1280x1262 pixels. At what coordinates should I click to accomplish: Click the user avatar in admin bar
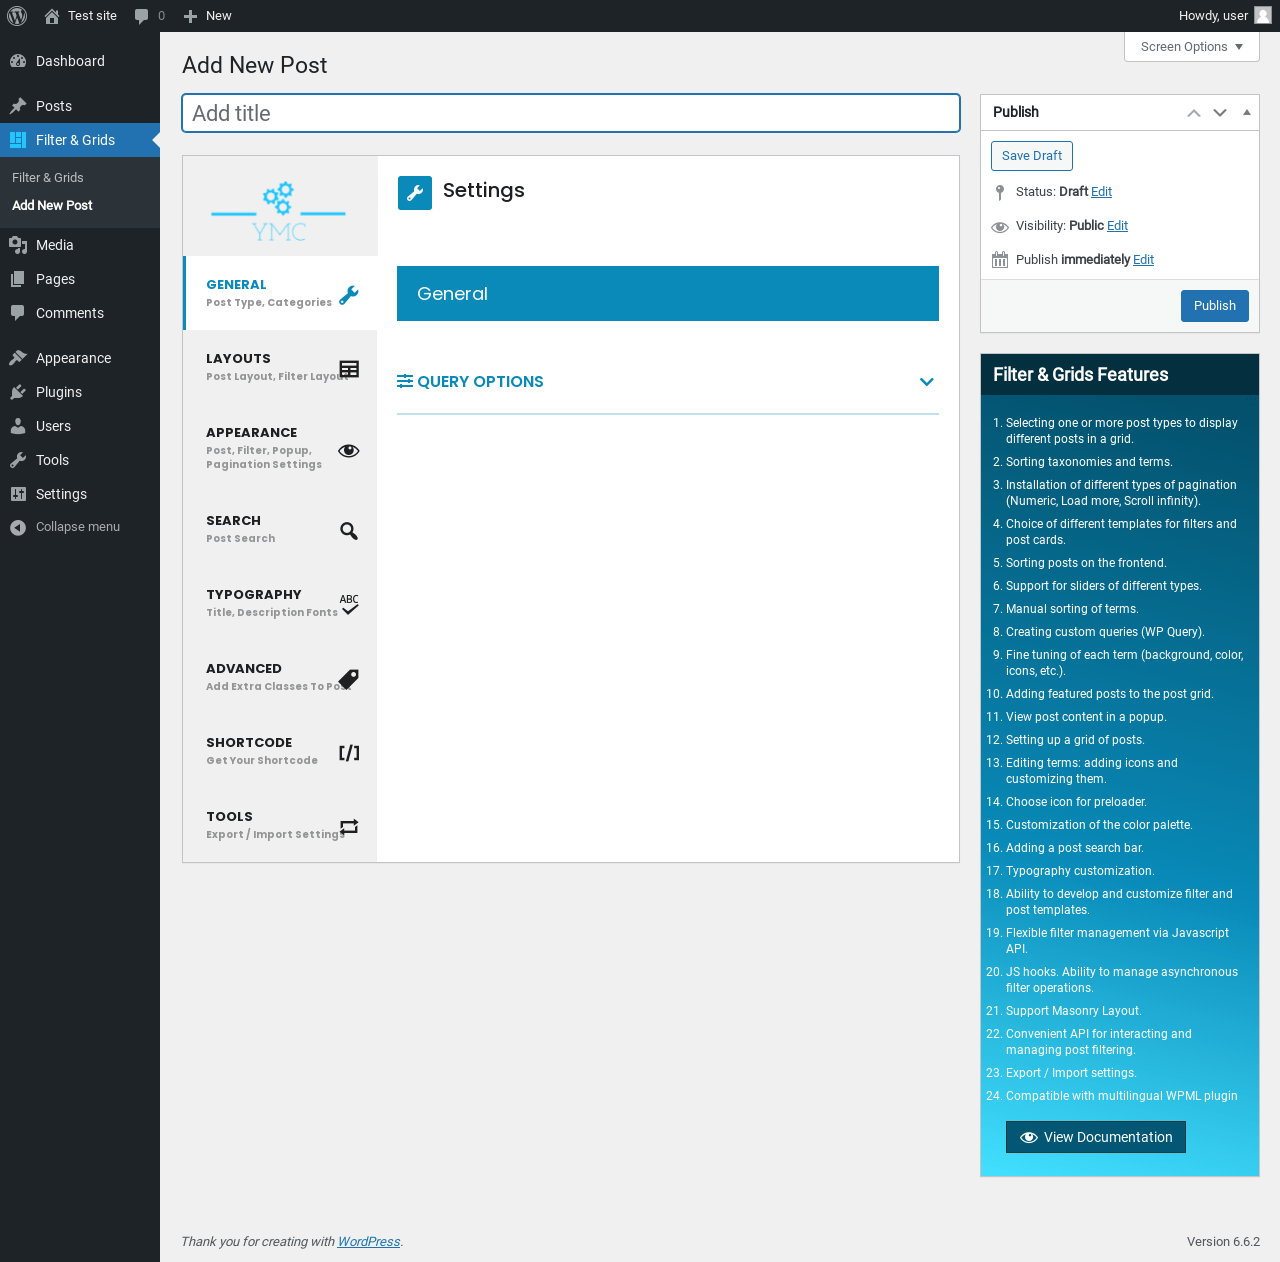click(1263, 15)
